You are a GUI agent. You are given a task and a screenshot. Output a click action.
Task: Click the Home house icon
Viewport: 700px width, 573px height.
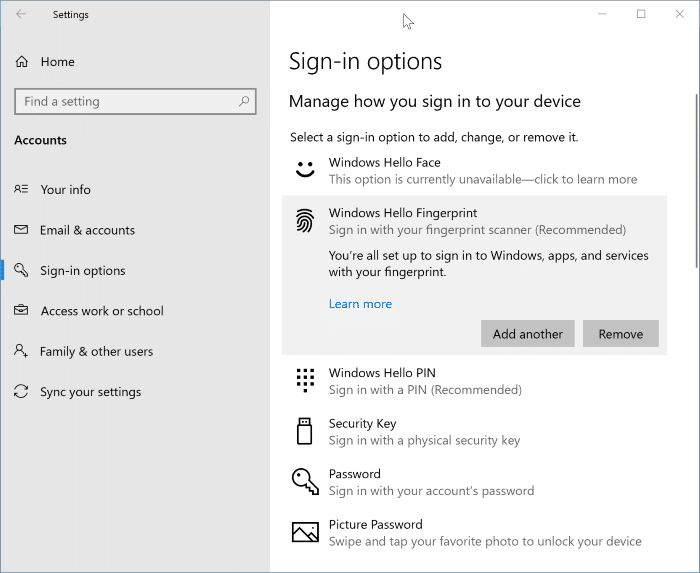coord(21,62)
